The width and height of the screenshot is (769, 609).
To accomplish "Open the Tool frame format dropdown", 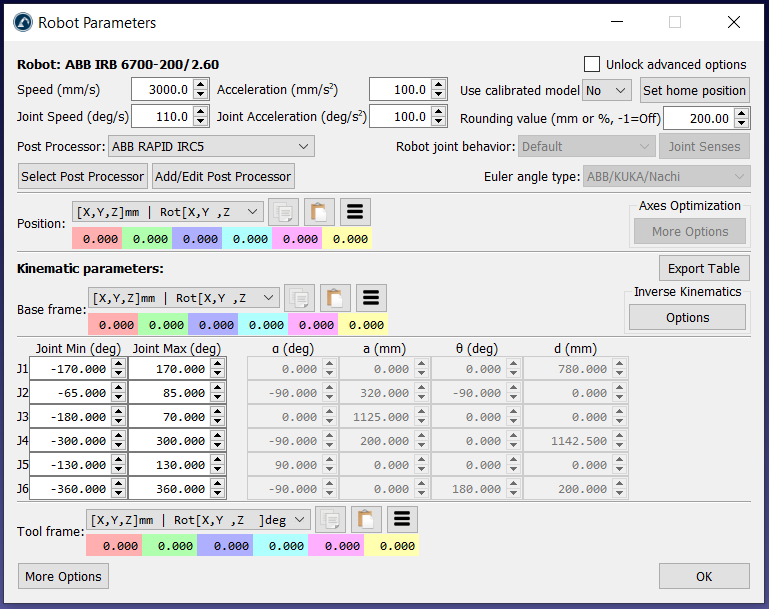I will tap(198, 519).
